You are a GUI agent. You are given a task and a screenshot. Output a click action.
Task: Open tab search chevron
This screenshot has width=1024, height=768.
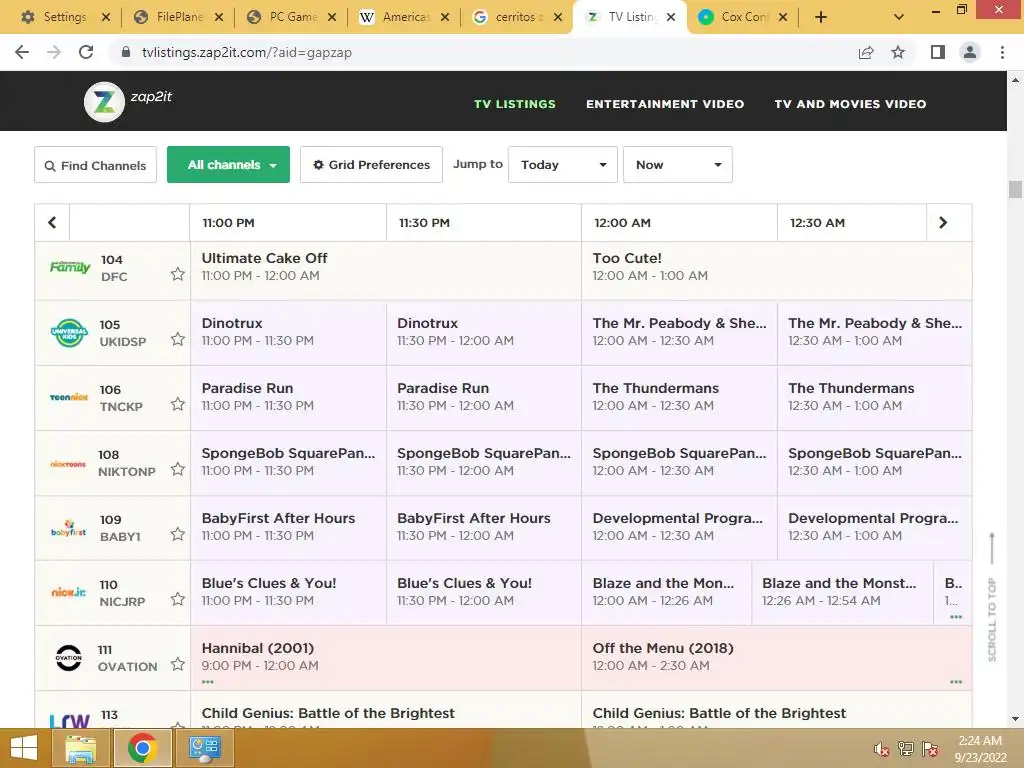click(899, 17)
